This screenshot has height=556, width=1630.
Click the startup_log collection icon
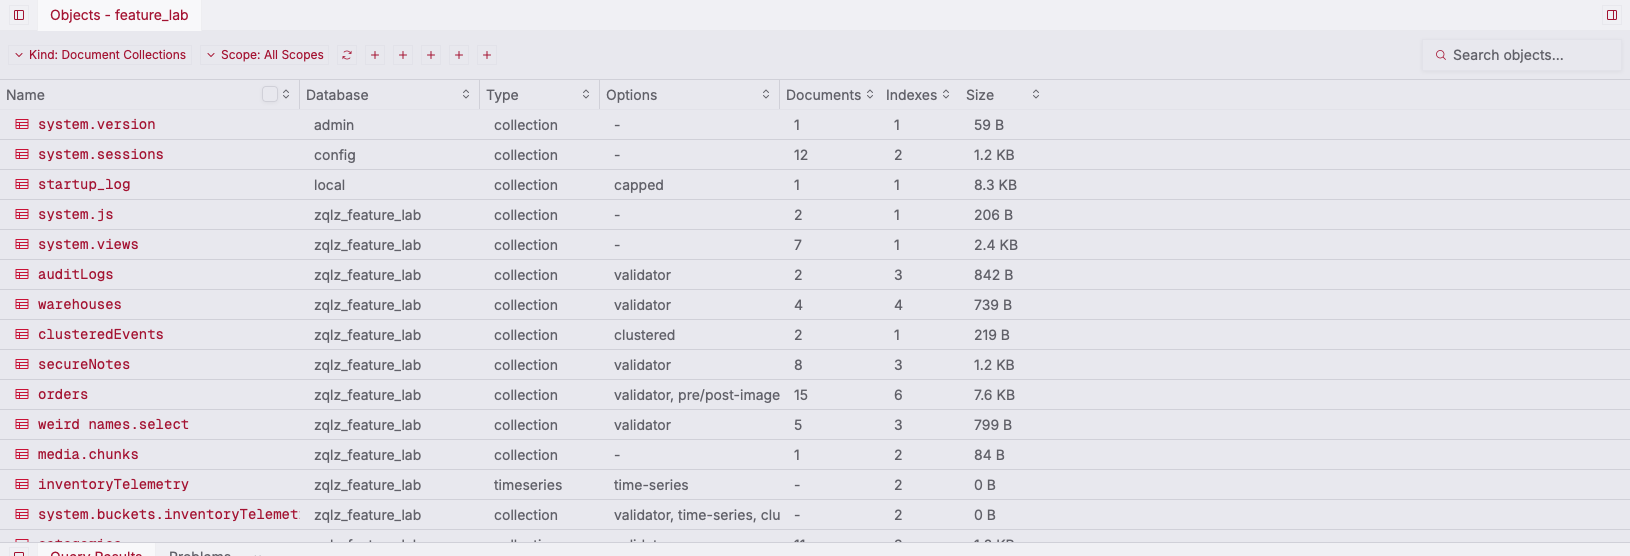pos(22,185)
